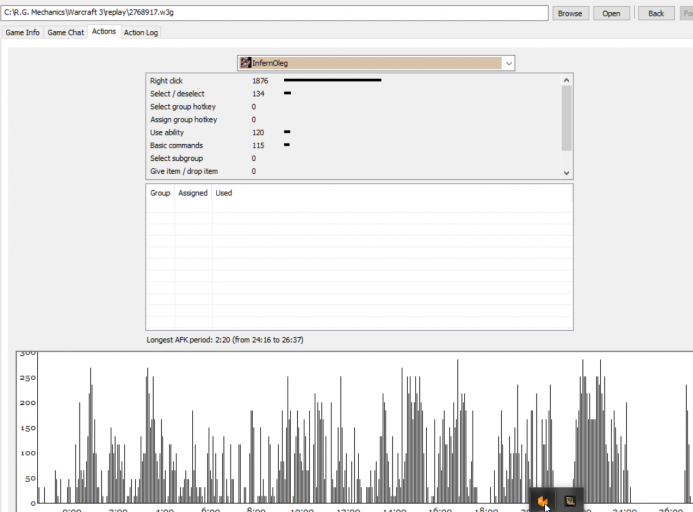Click the Browse button
This screenshot has height=512, width=693.
pos(570,13)
